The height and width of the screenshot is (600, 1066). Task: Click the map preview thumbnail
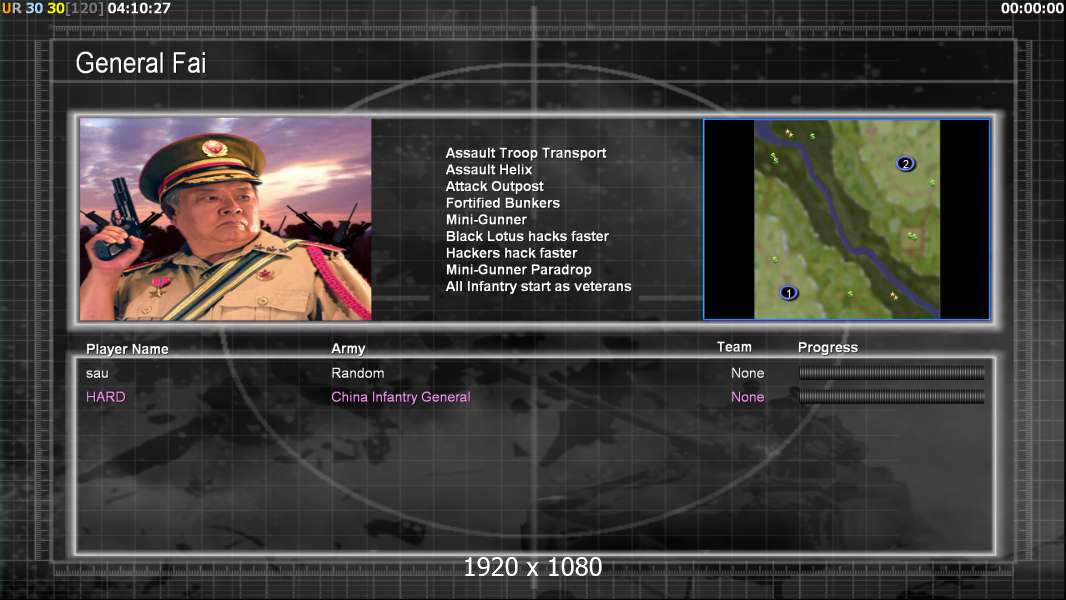[x=846, y=219]
